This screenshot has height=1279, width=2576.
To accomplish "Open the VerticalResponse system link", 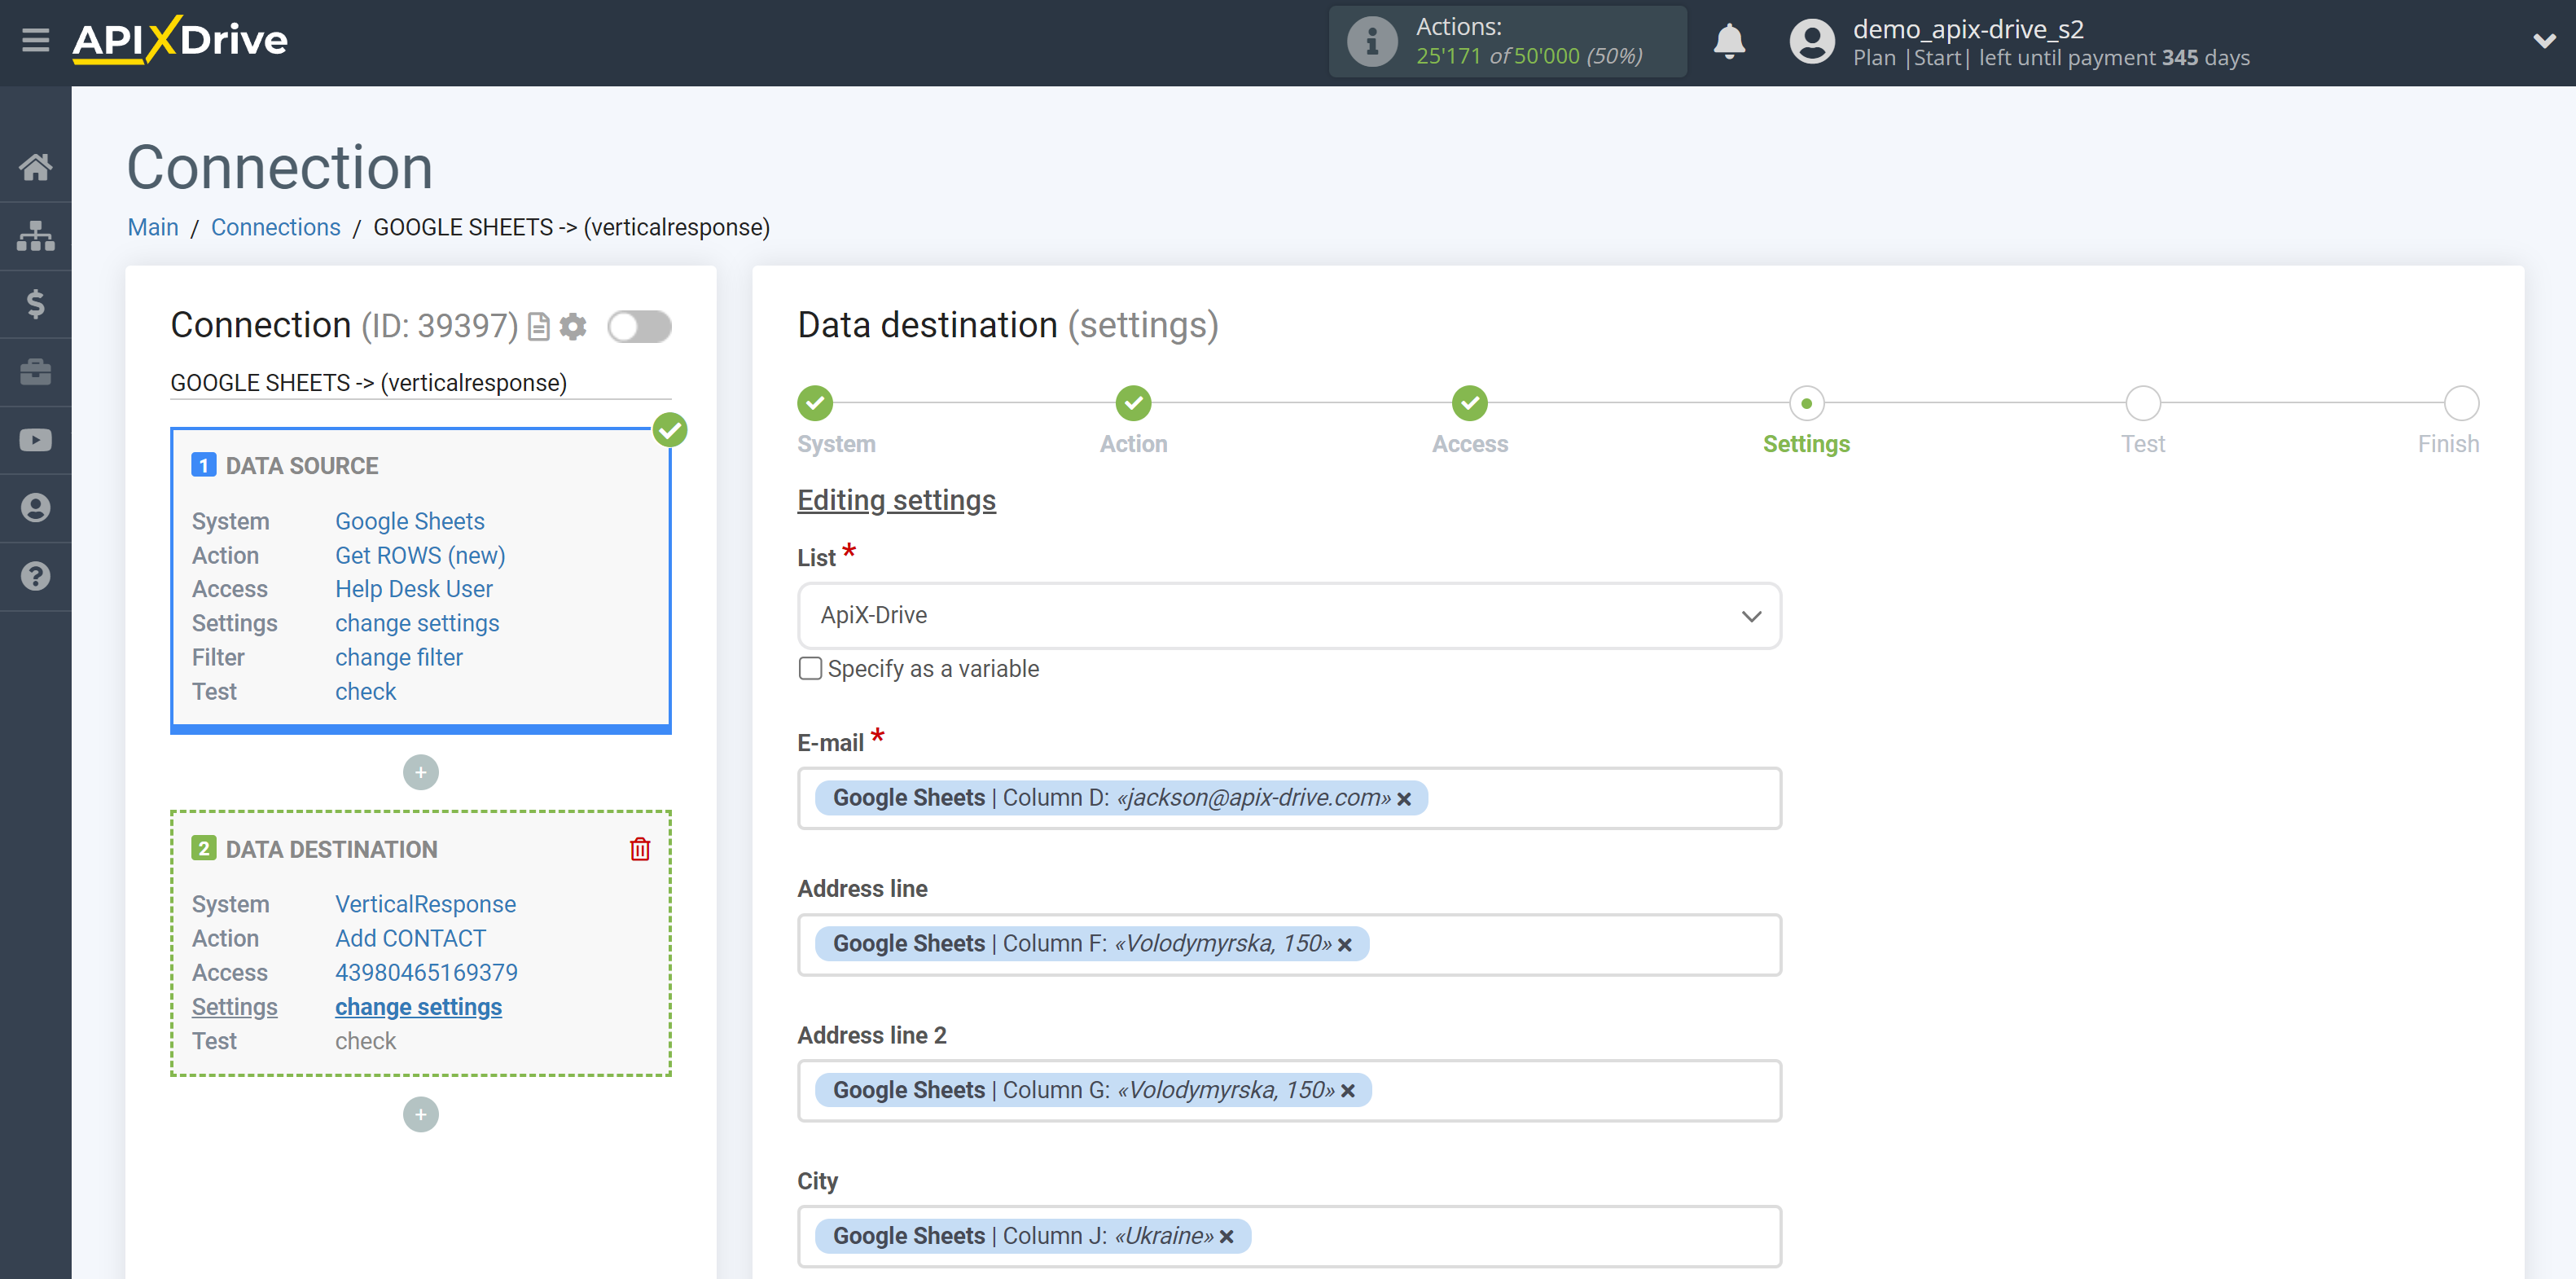I will (x=425, y=904).
